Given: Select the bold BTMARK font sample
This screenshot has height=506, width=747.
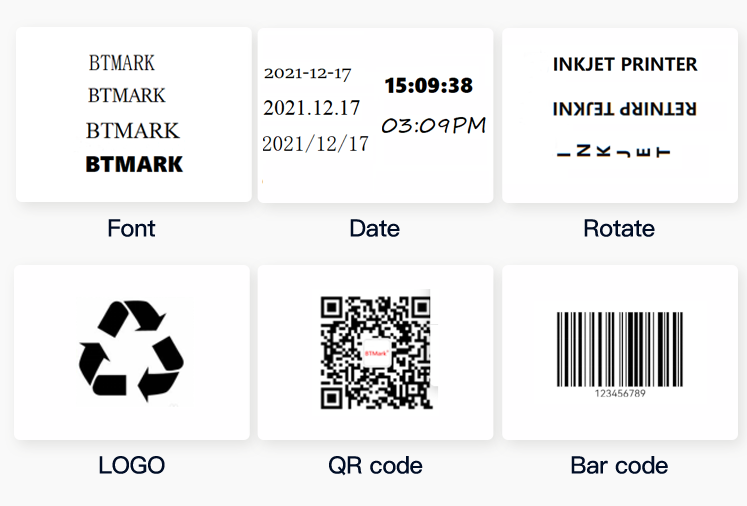Looking at the screenshot, I should click(134, 164).
